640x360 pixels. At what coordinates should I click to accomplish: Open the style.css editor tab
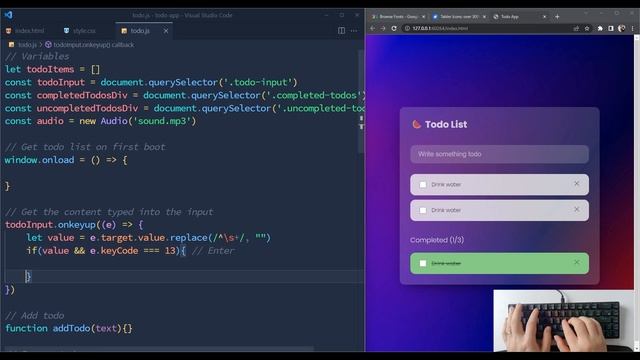80,31
